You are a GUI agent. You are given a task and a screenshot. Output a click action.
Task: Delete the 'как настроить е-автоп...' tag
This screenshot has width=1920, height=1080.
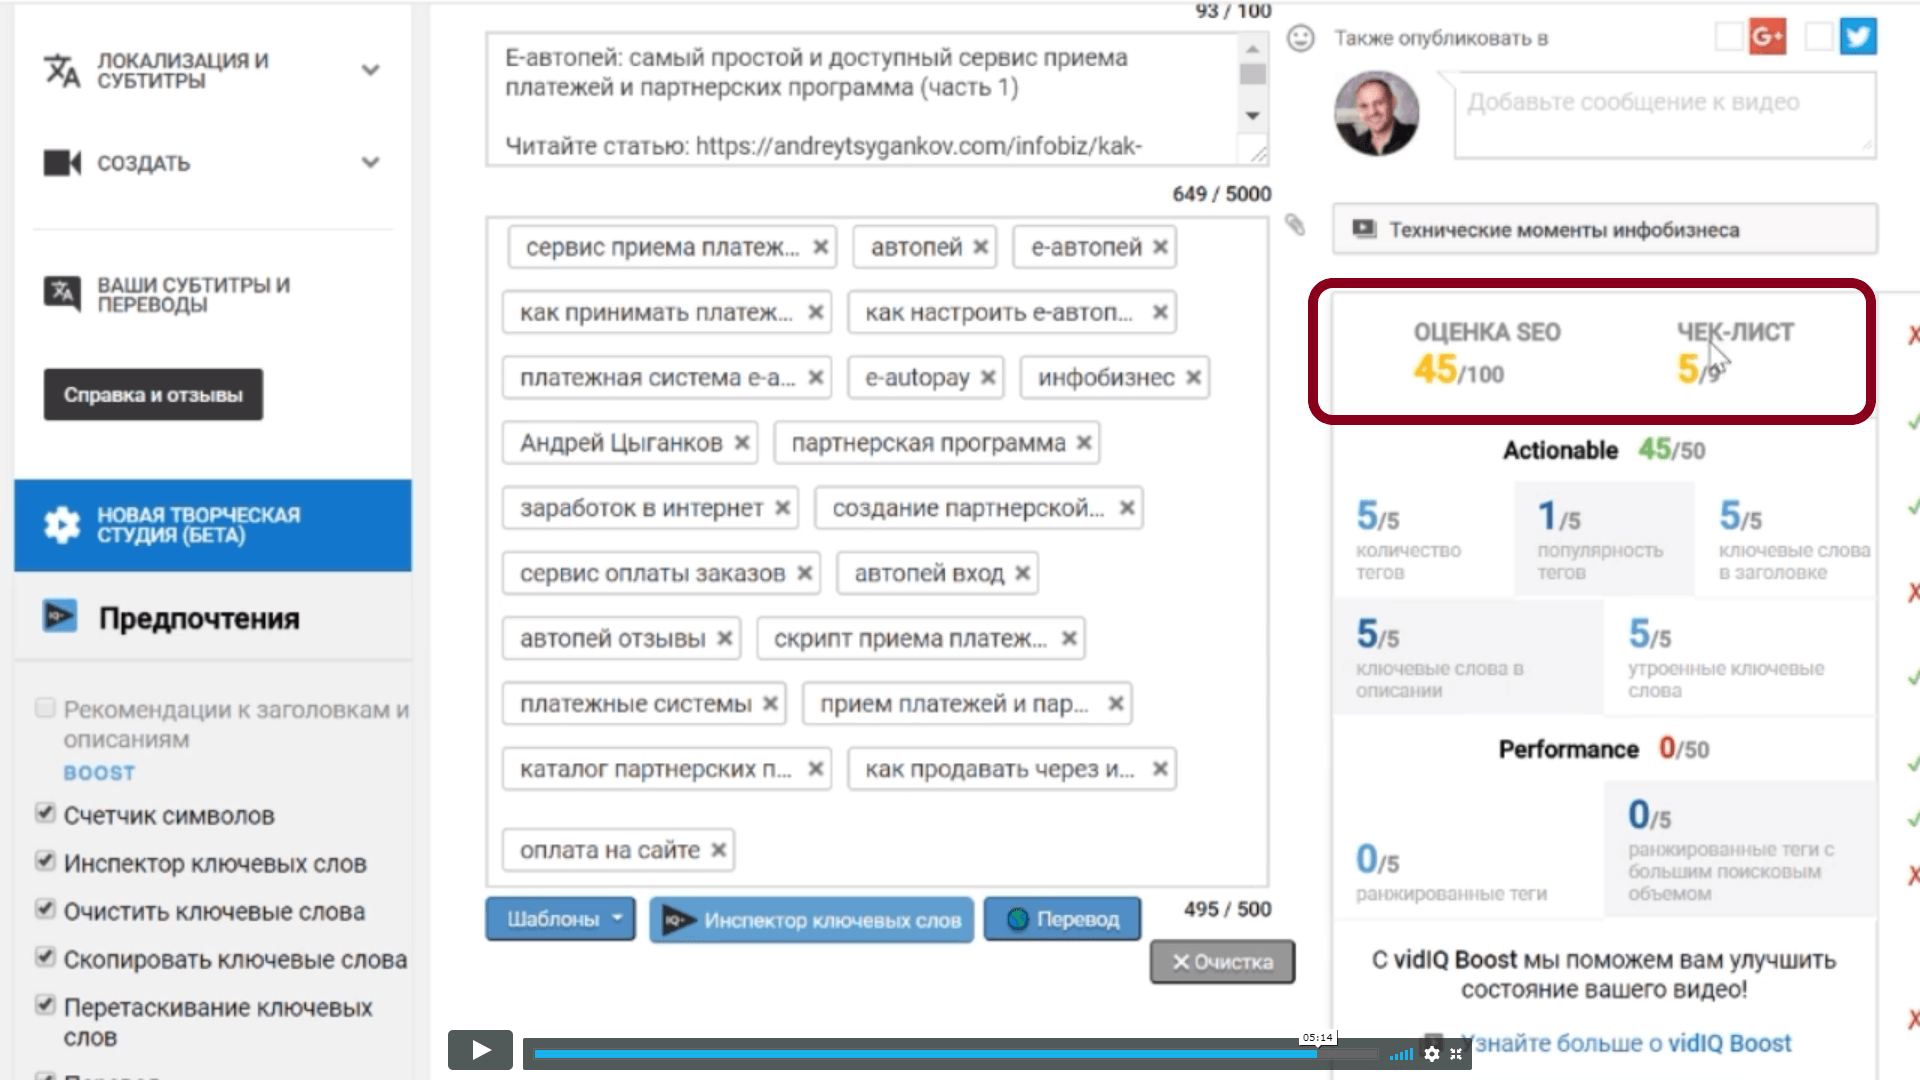point(1160,312)
